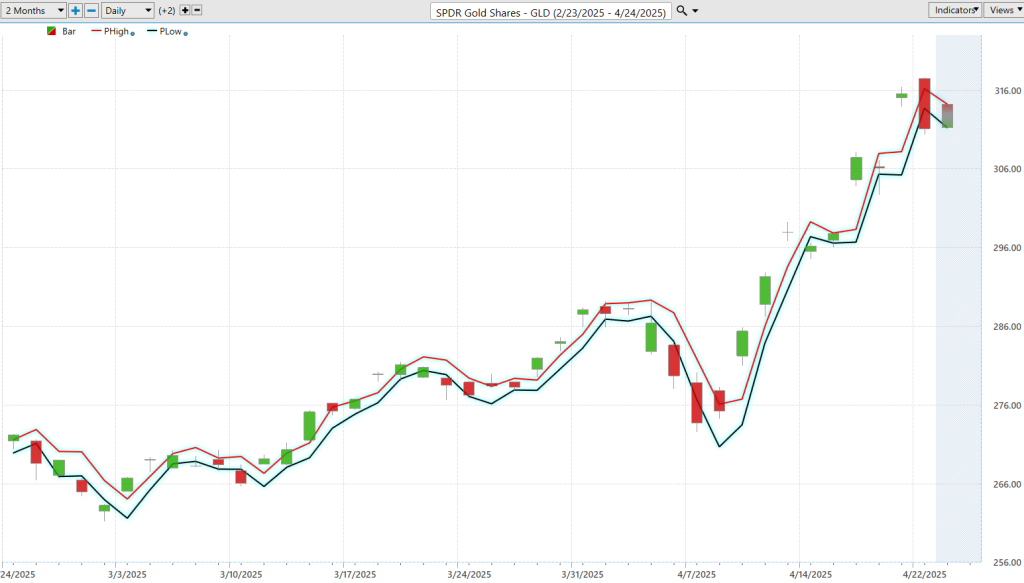Click the Bar legend label
This screenshot has width=1024, height=583.
click(69, 31)
